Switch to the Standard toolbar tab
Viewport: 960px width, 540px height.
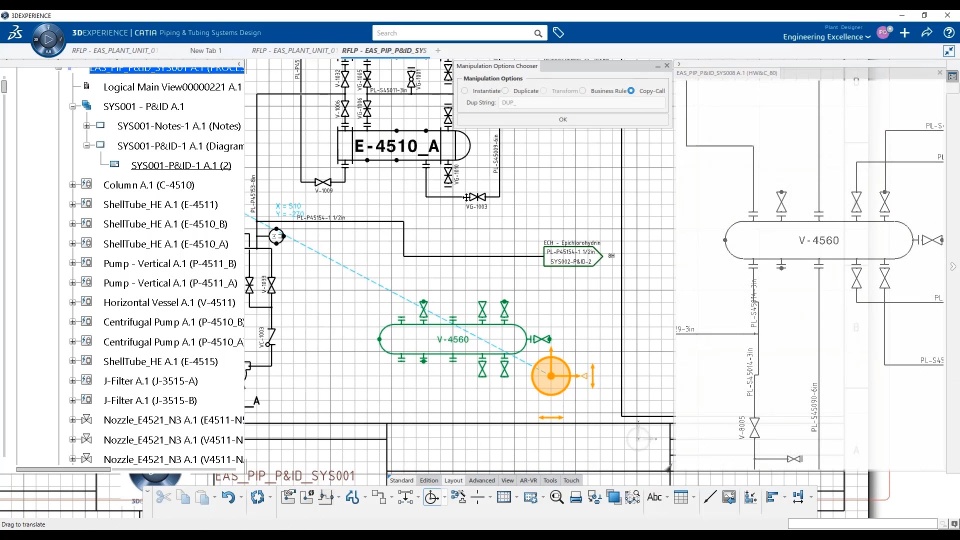click(x=402, y=481)
